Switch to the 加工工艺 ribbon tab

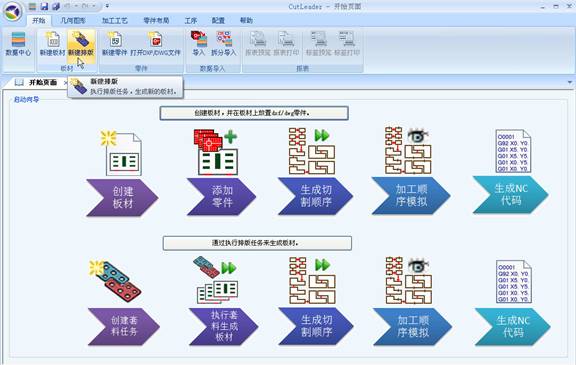click(115, 21)
